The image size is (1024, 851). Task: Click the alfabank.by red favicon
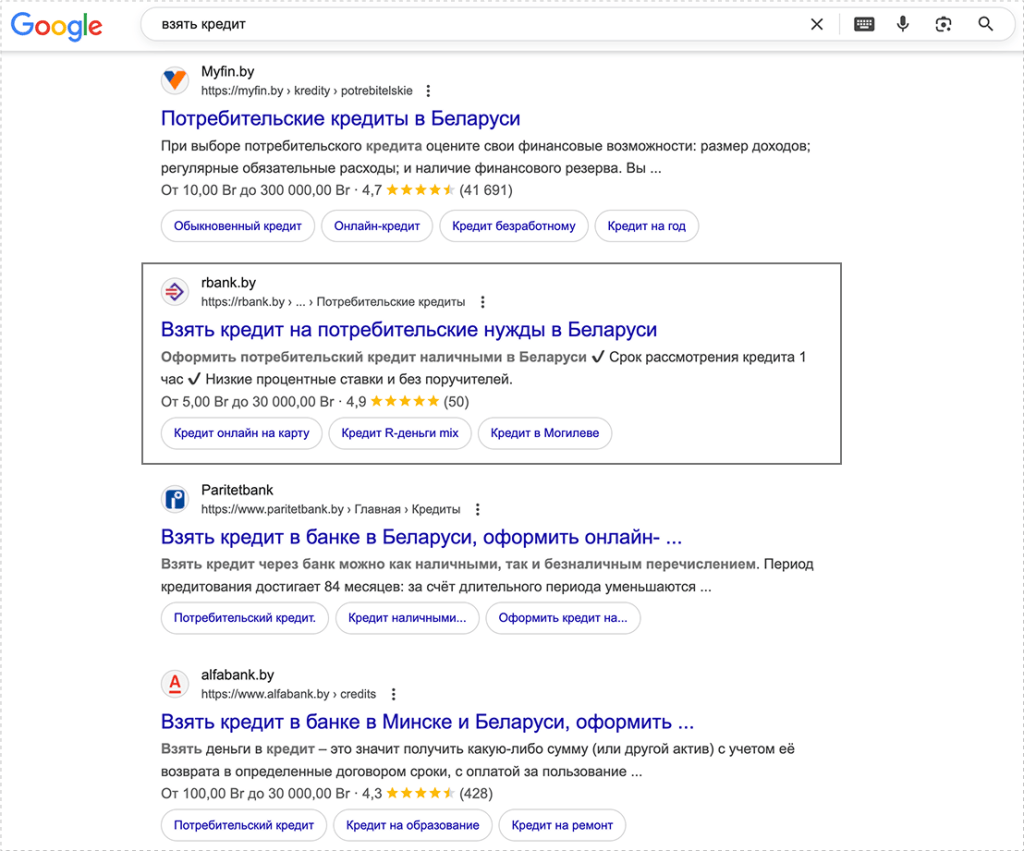click(175, 684)
